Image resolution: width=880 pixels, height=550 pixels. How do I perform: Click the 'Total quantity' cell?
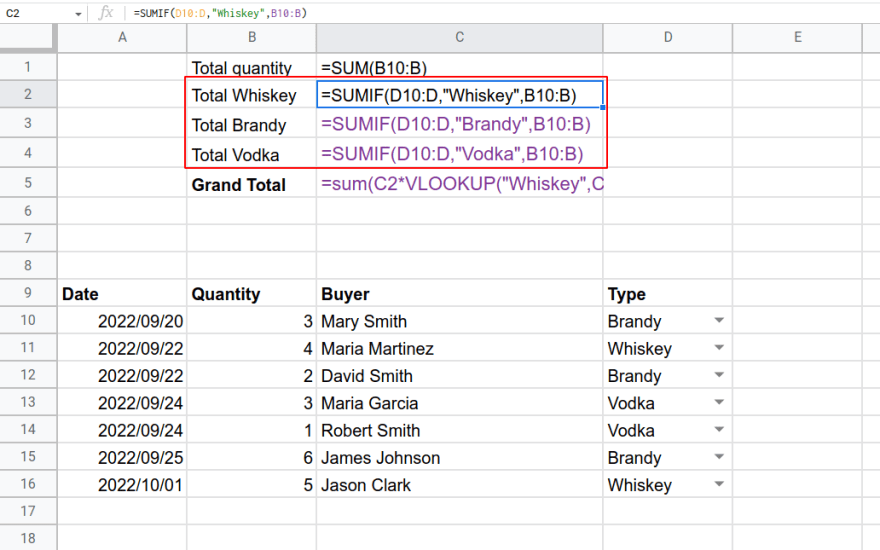click(251, 67)
